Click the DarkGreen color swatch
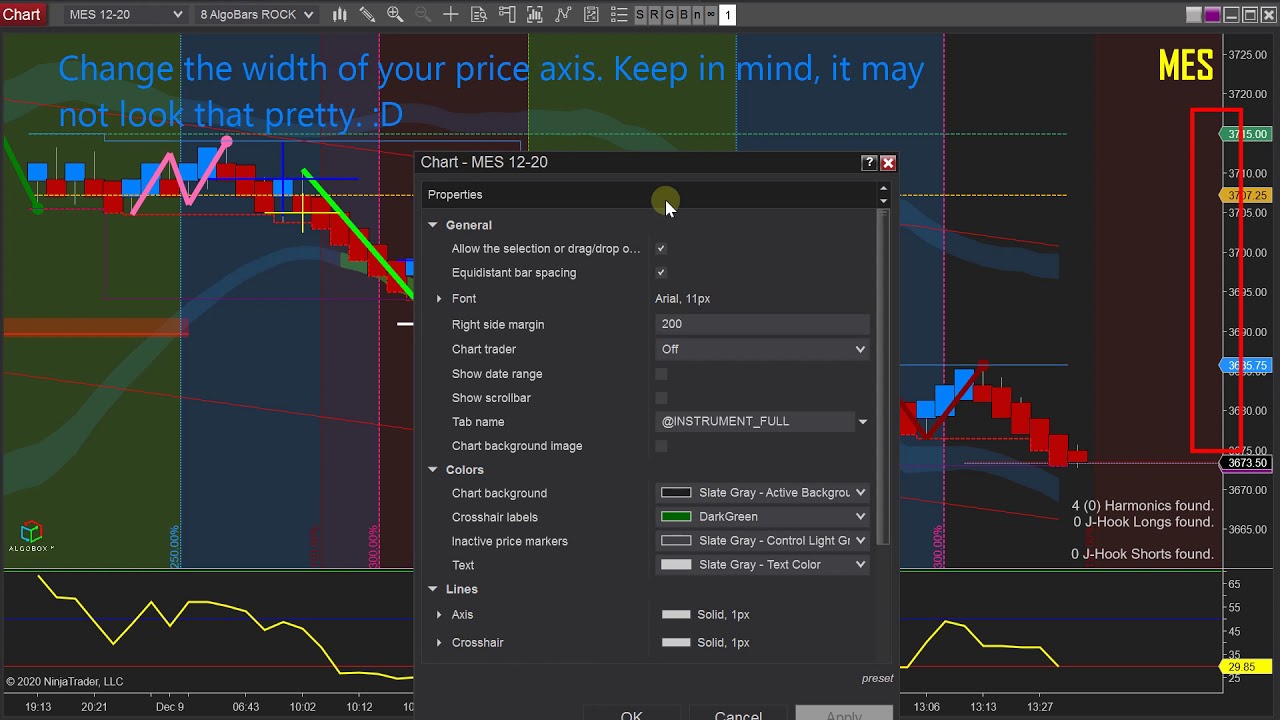1280x720 pixels. (676, 517)
